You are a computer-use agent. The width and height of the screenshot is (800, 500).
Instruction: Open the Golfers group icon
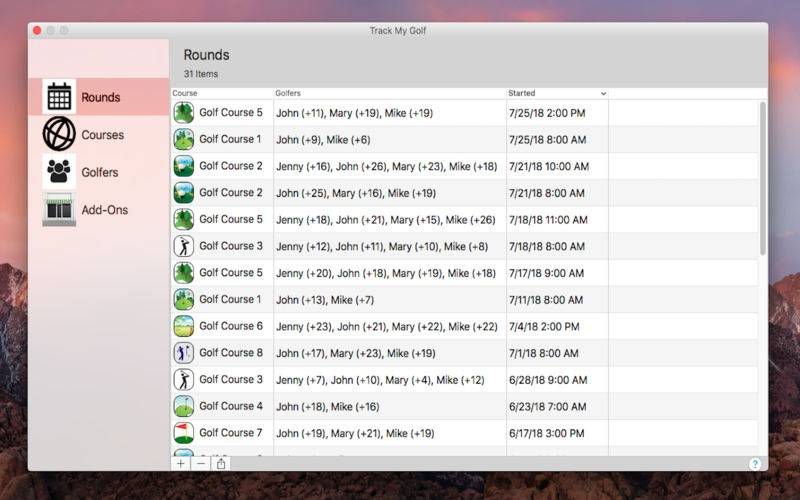coord(59,172)
